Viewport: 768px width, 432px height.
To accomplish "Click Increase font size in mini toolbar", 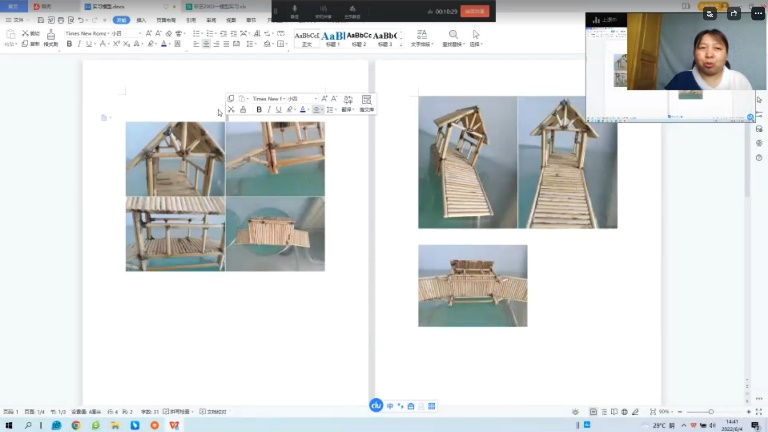I will coord(324,99).
